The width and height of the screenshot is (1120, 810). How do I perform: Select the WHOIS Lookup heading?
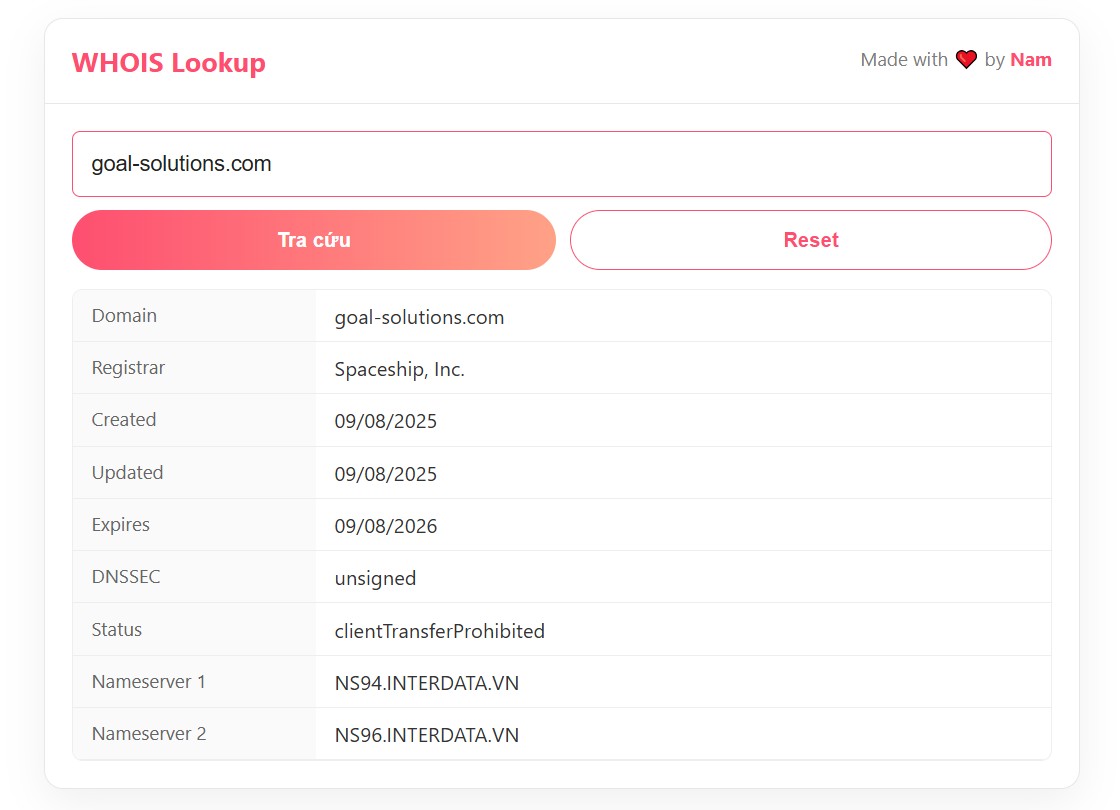click(x=168, y=62)
